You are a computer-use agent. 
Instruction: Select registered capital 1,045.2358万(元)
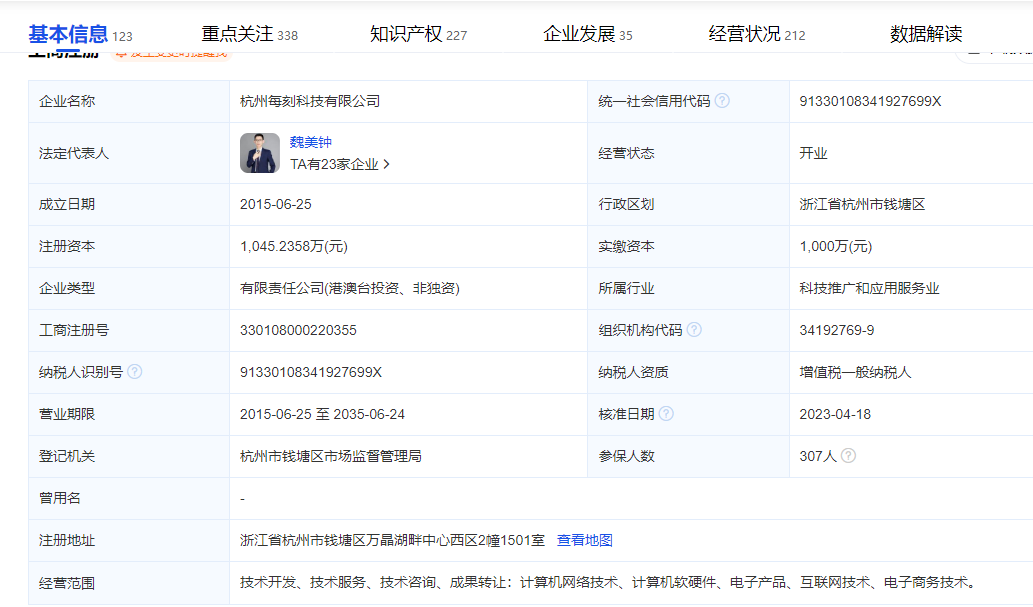click(x=294, y=246)
